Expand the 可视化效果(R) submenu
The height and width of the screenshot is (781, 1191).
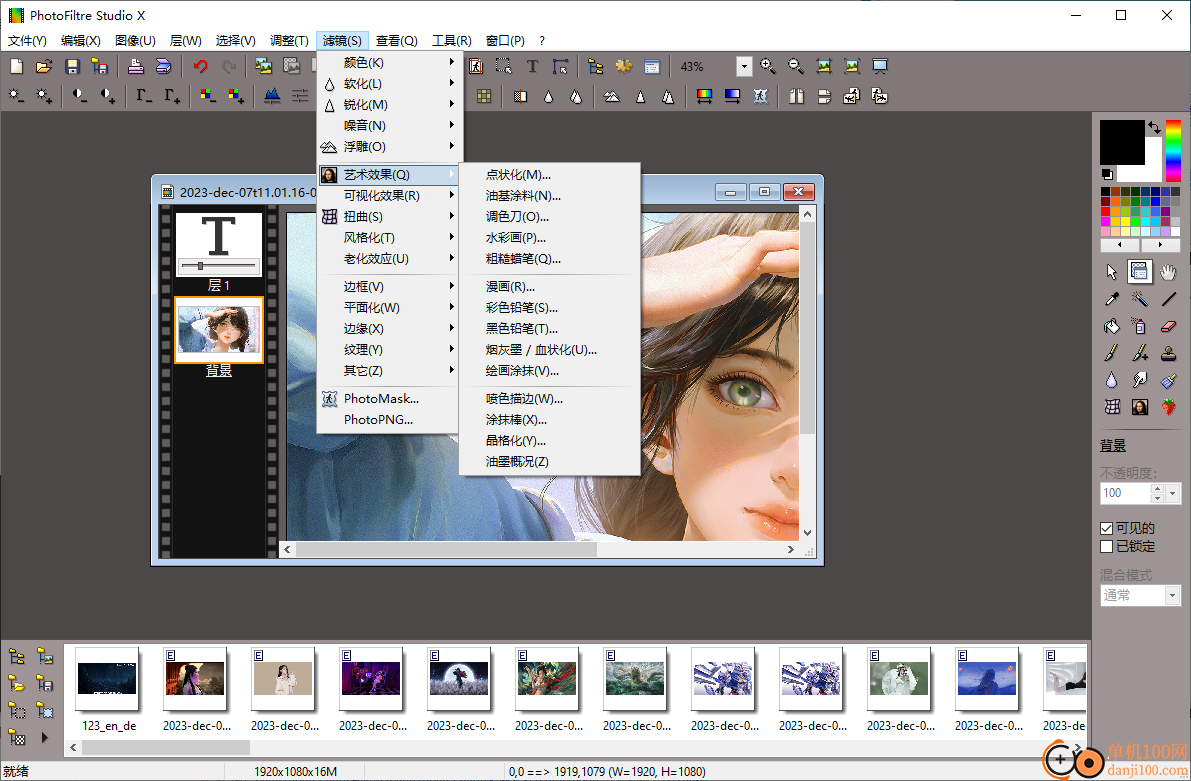pos(388,195)
